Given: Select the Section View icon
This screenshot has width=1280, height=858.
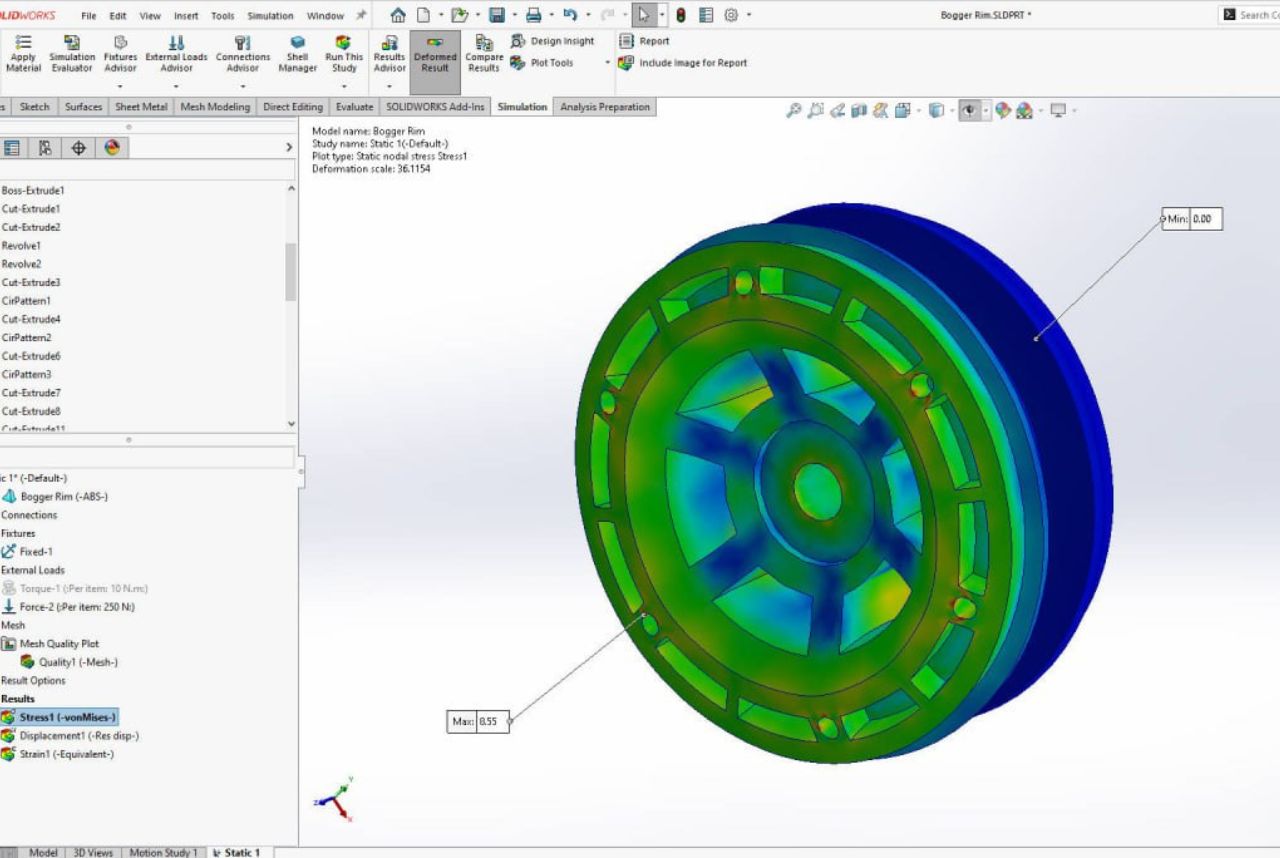Looking at the screenshot, I should tap(859, 111).
